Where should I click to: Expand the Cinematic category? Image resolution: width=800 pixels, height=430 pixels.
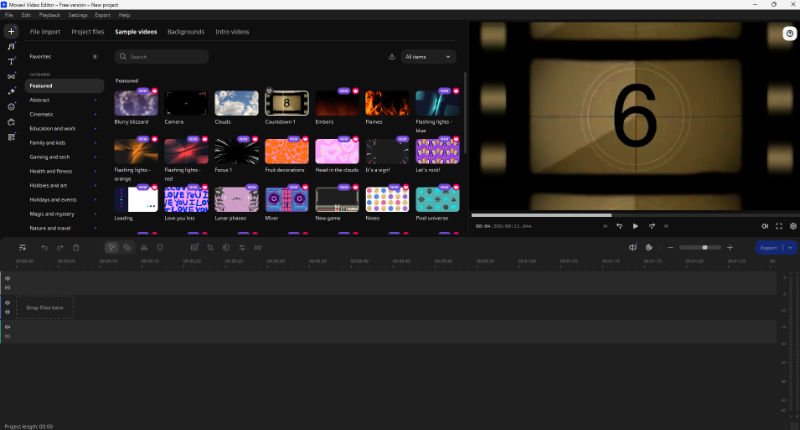click(x=95, y=114)
